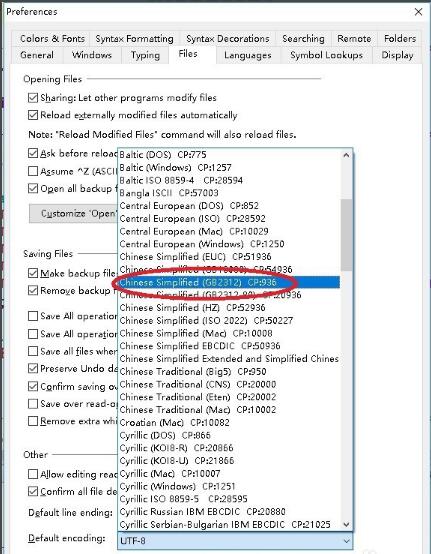Viewport: 431px width, 554px height.
Task: Click the encoding list scroll-up arrow
Action: click(346, 155)
